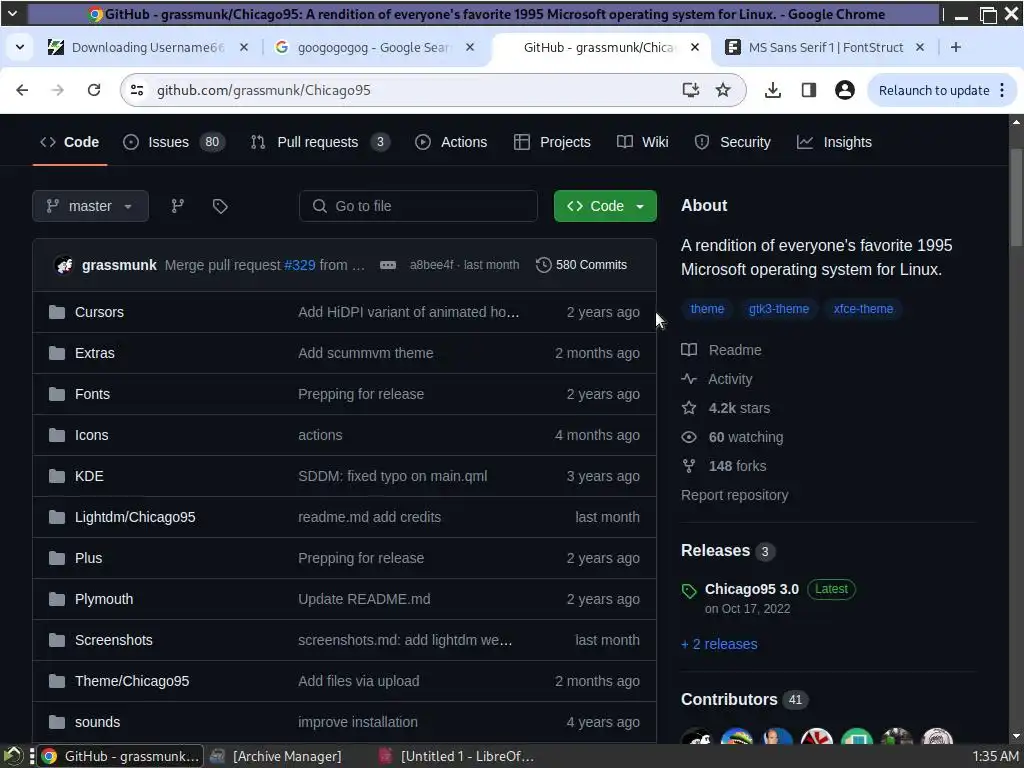Open the Actions tab

pos(451,142)
